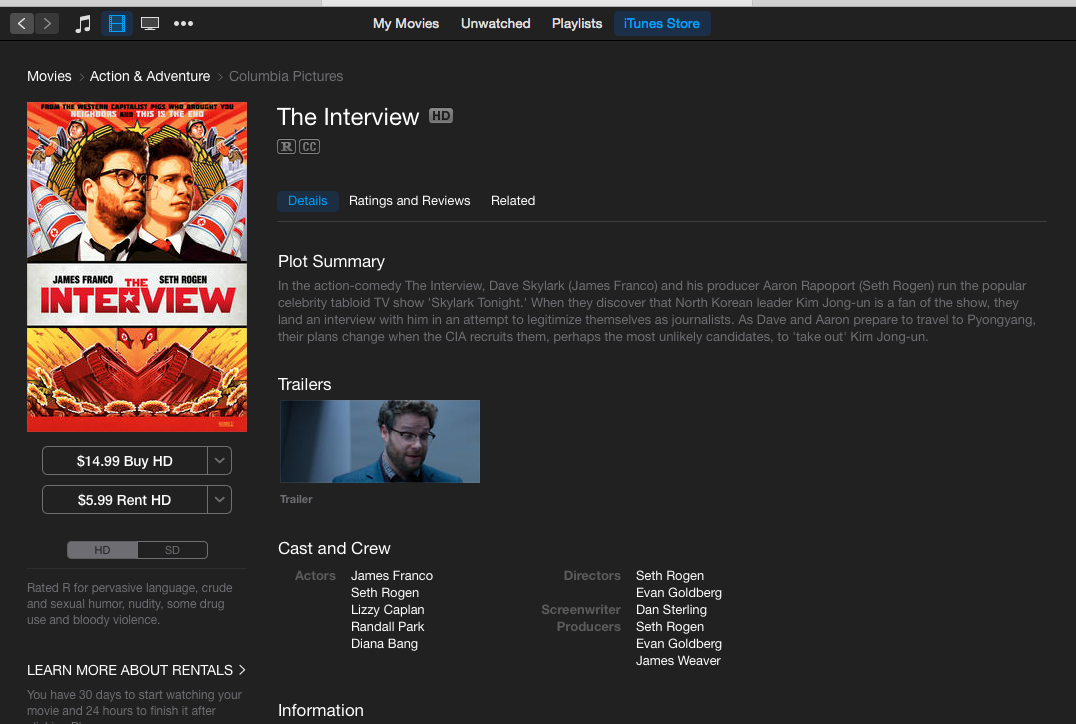Click the Cast and Crew heading
Image resolution: width=1076 pixels, height=724 pixels.
tap(334, 548)
